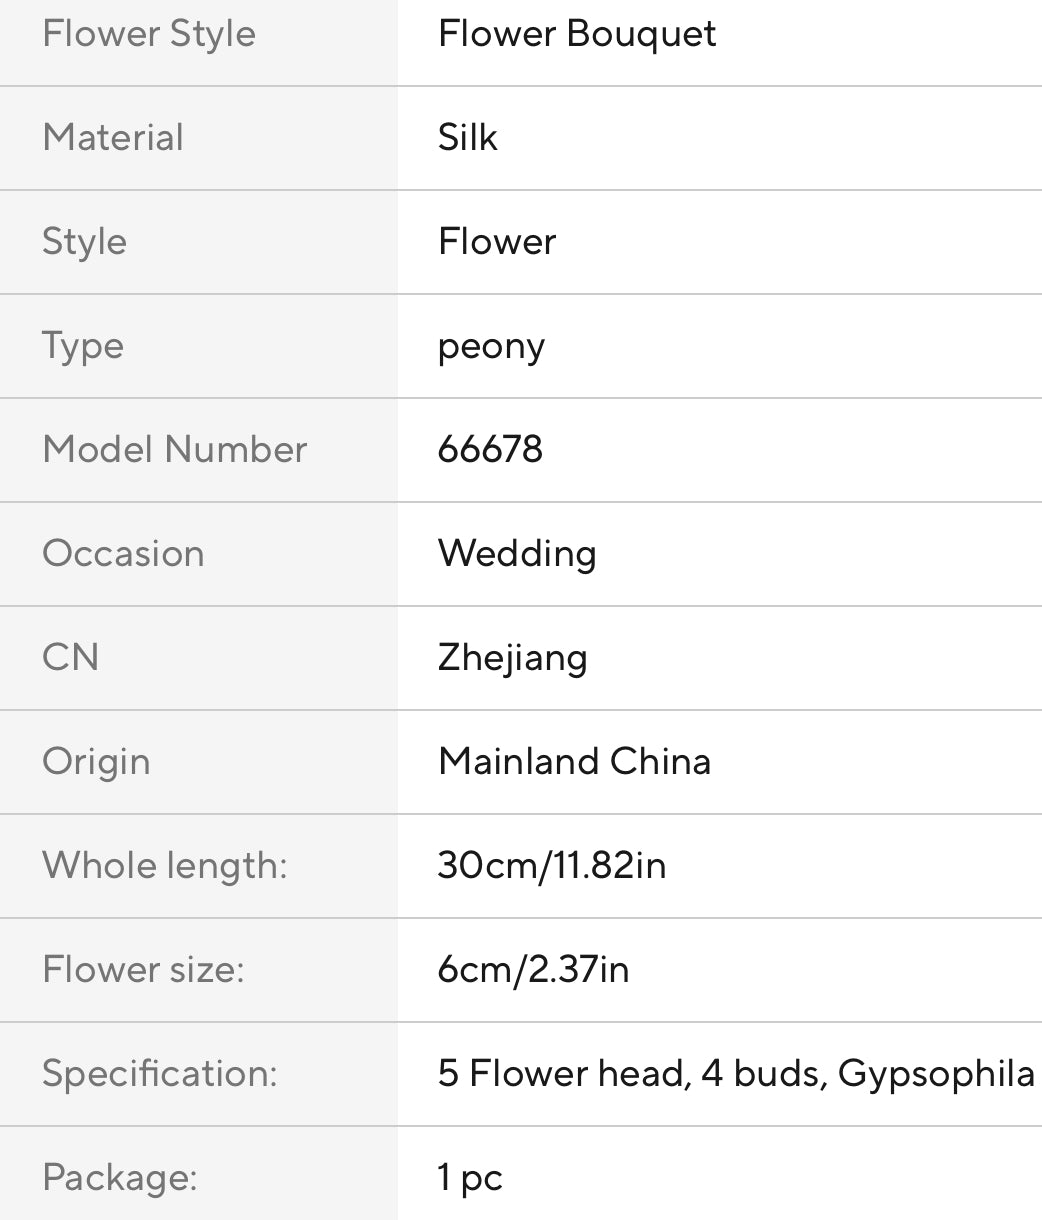Select the "1 pc" package value
The width and height of the screenshot is (1042, 1220).
(470, 1178)
